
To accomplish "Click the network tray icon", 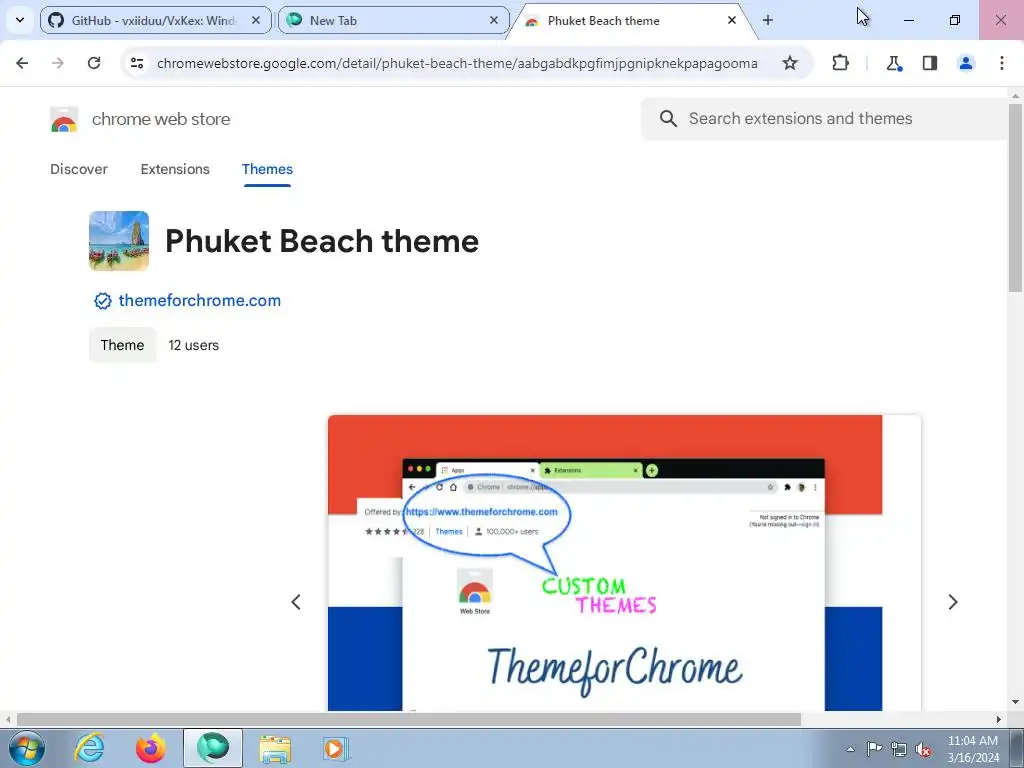I will 899,749.
